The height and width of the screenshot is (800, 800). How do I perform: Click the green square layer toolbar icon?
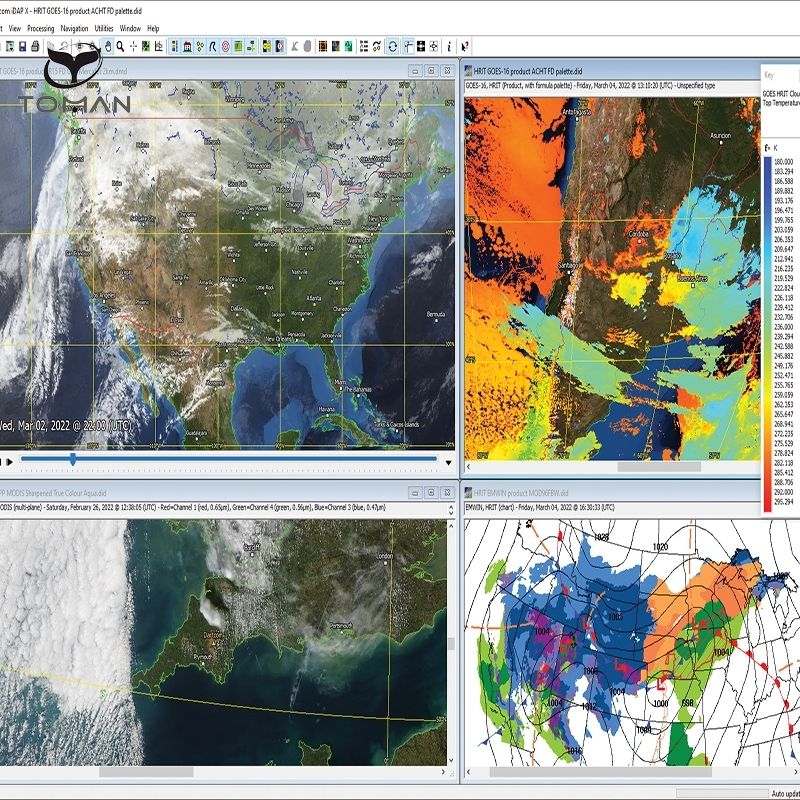click(238, 47)
